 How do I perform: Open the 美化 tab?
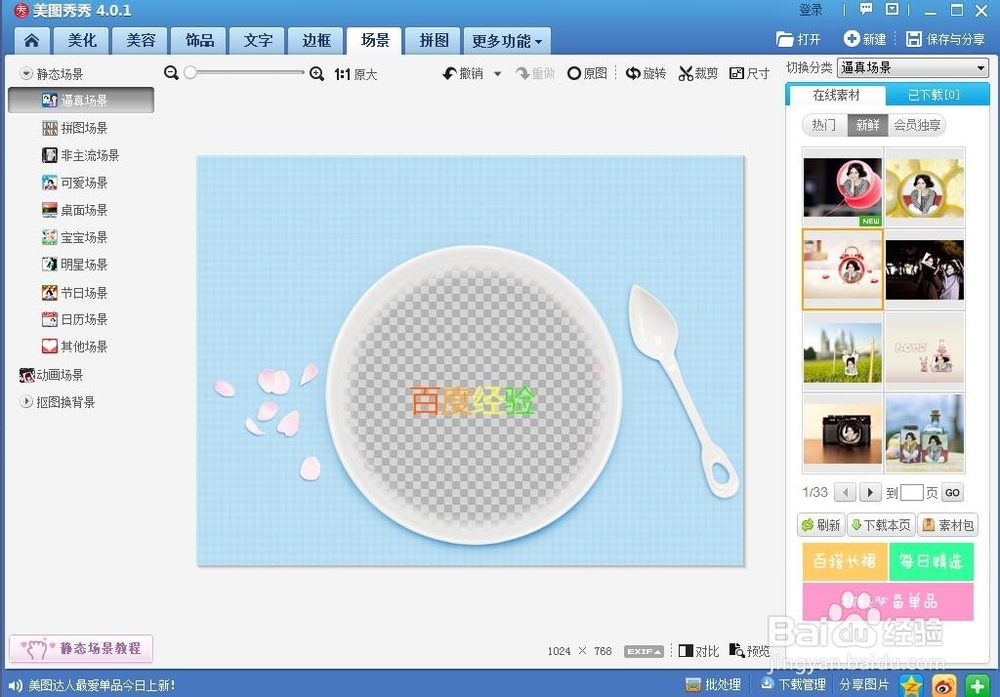click(82, 41)
